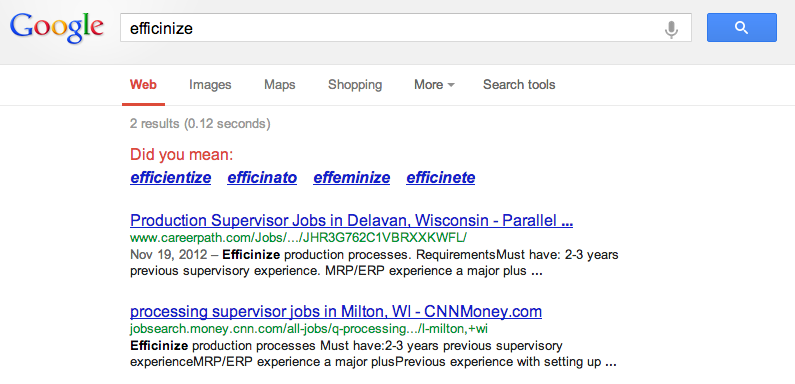Screen dimensions: 795x384
Task: Choose the efficientize suggestion
Action: point(170,178)
